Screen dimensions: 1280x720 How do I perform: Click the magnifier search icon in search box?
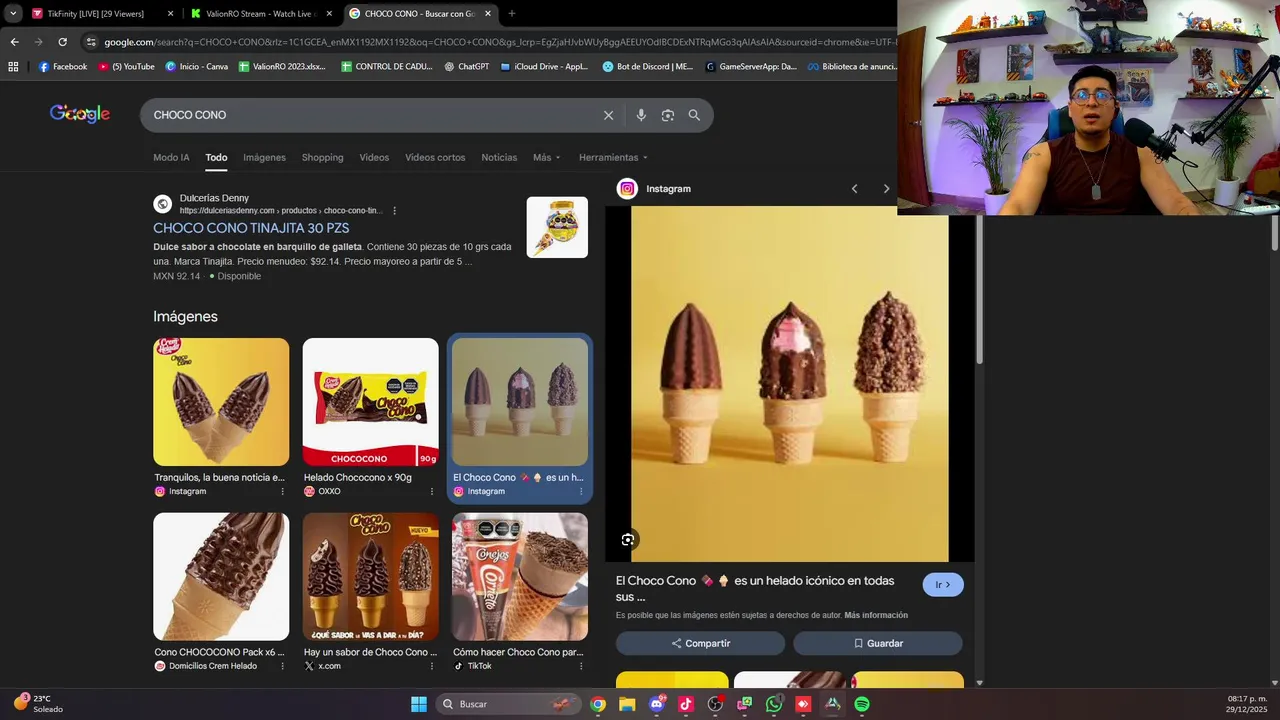[x=694, y=115]
